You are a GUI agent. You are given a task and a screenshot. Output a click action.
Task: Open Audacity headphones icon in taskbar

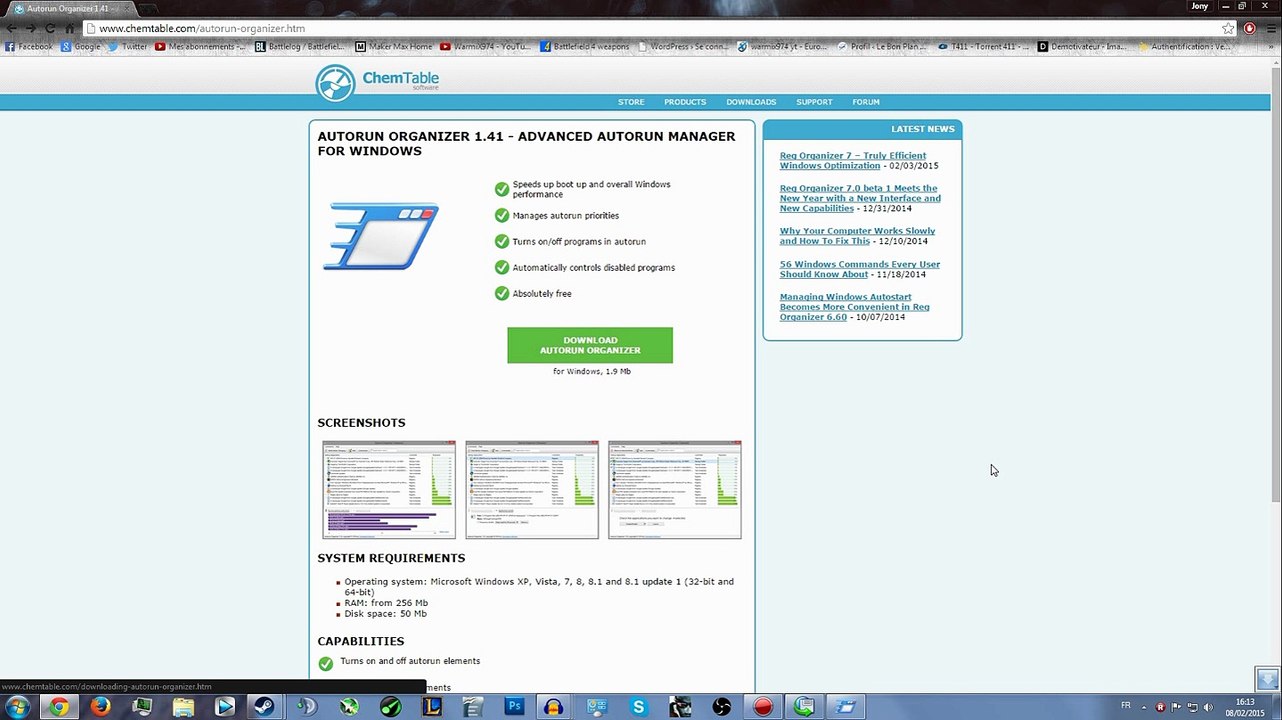554,707
